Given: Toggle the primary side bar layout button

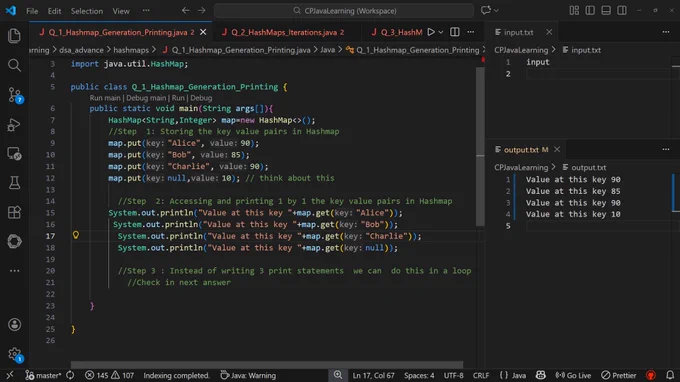Looking at the screenshot, I should pos(590,10).
